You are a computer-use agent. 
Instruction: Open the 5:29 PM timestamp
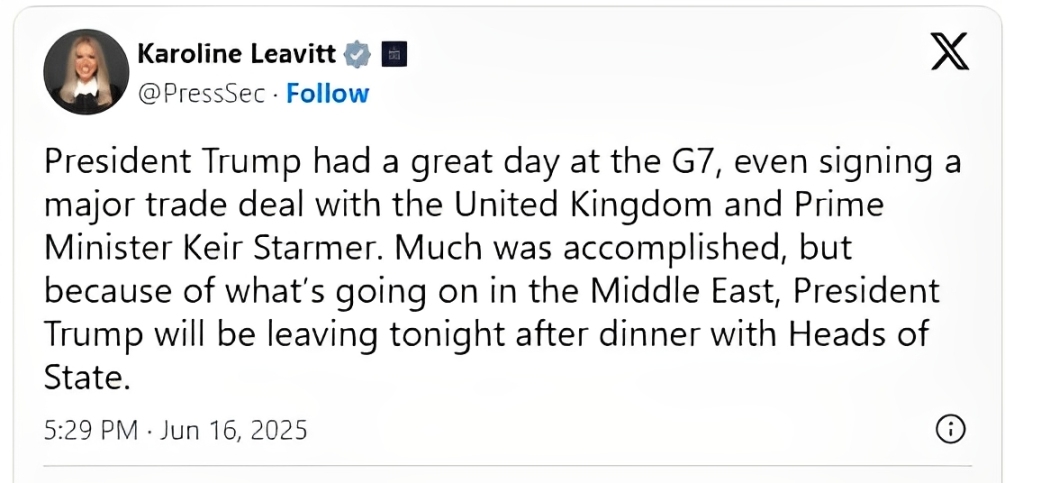[x=91, y=431]
